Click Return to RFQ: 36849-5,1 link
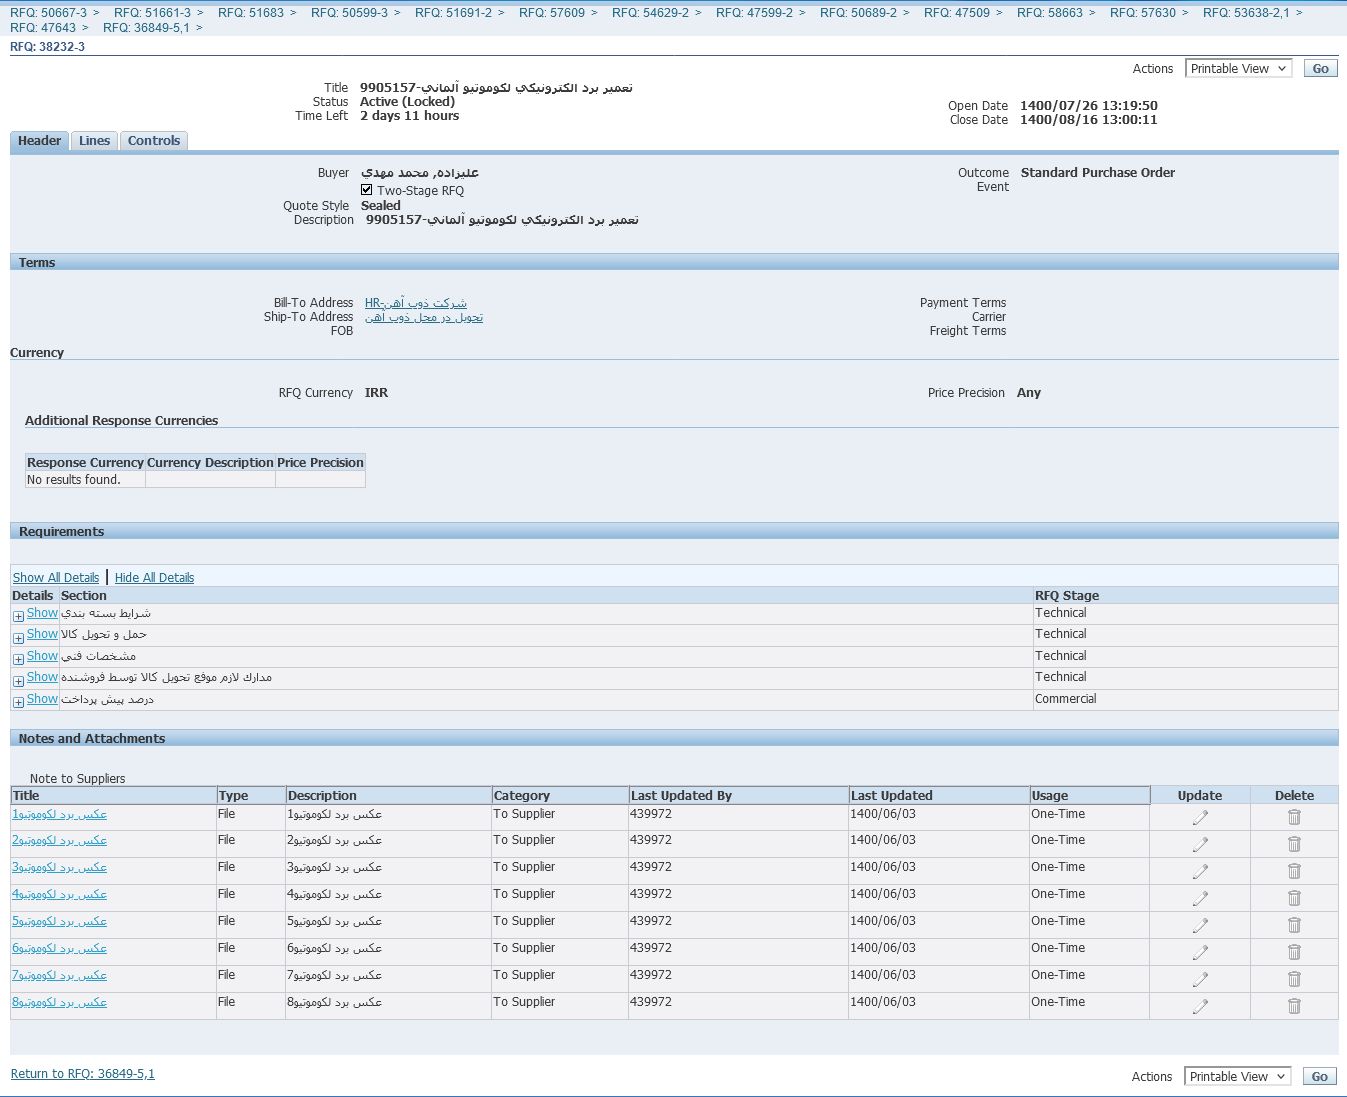 pyautogui.click(x=83, y=1074)
